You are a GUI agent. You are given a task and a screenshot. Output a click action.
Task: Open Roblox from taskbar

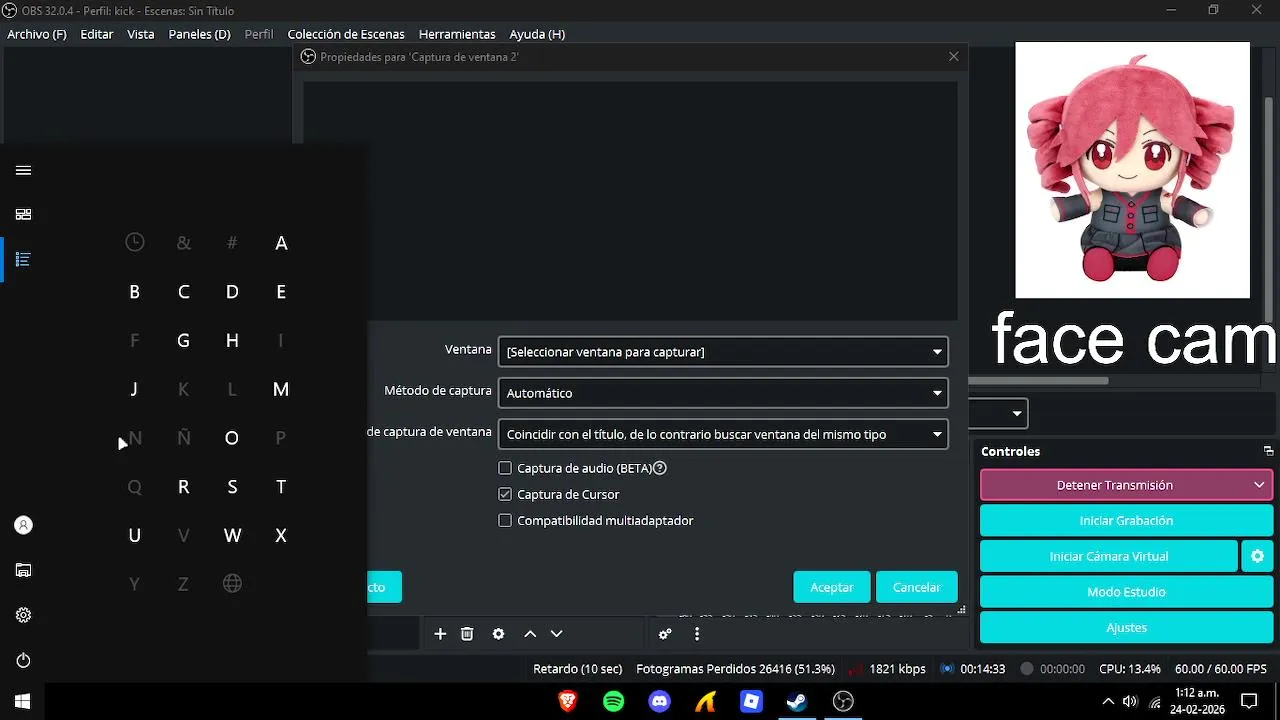pos(751,701)
